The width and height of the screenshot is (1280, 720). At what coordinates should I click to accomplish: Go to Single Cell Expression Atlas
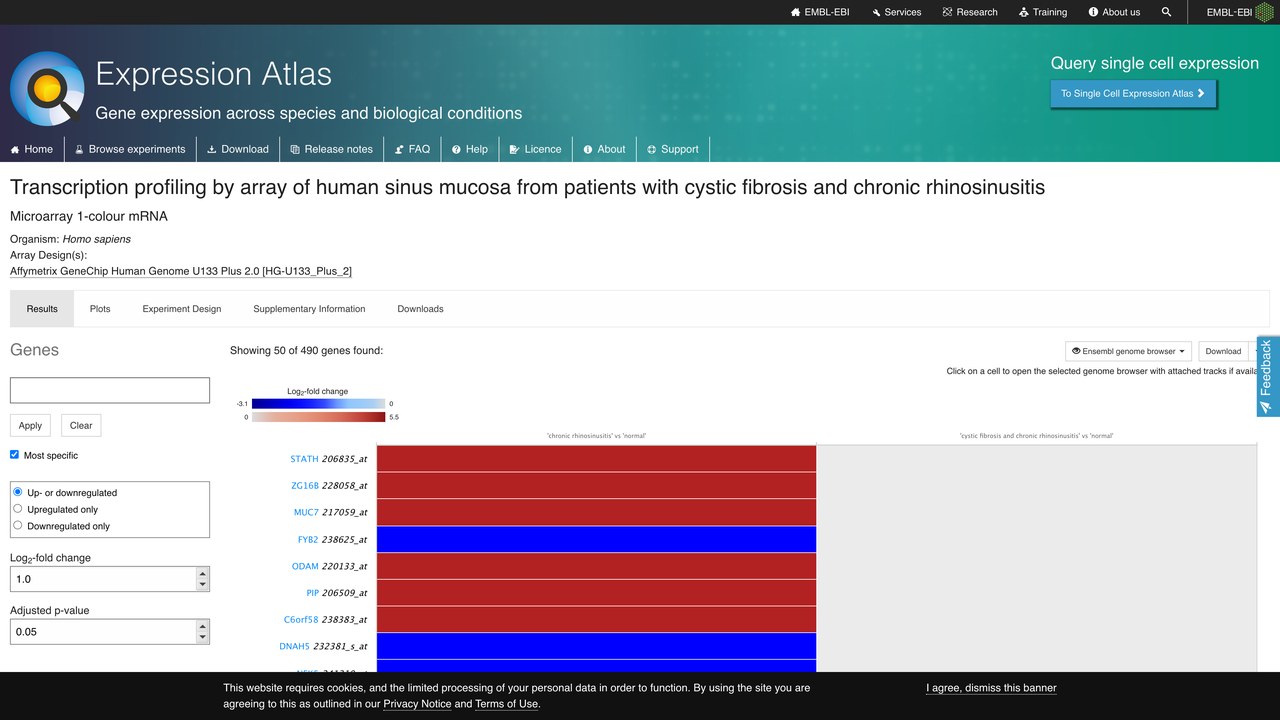[1133, 93]
